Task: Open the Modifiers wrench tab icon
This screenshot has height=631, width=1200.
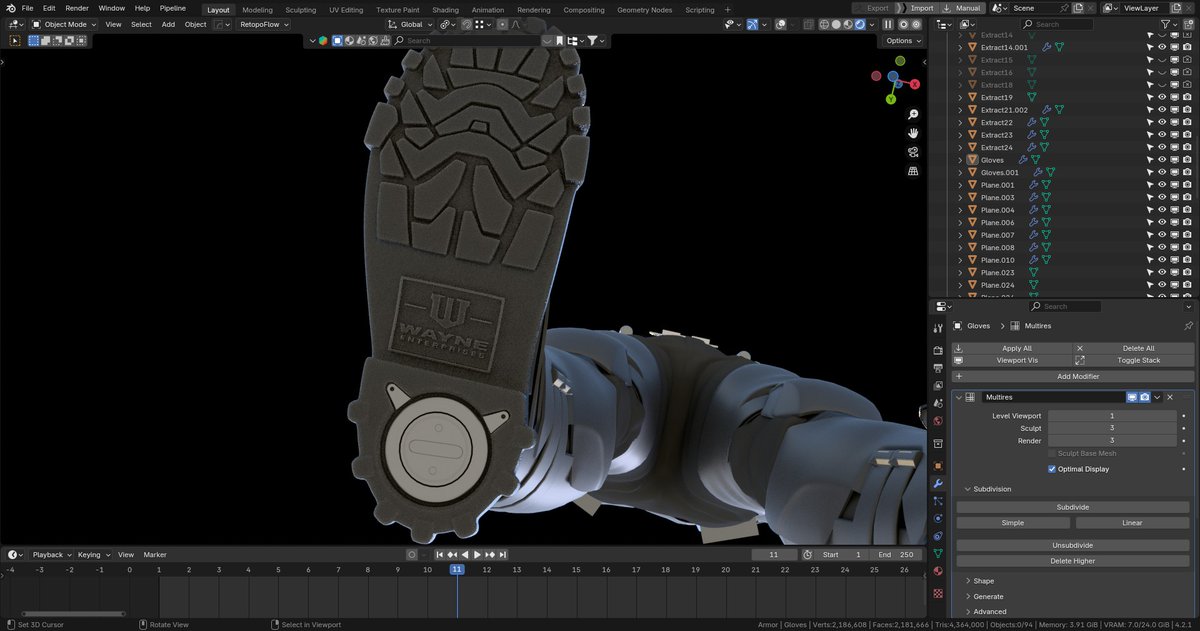Action: [938, 483]
